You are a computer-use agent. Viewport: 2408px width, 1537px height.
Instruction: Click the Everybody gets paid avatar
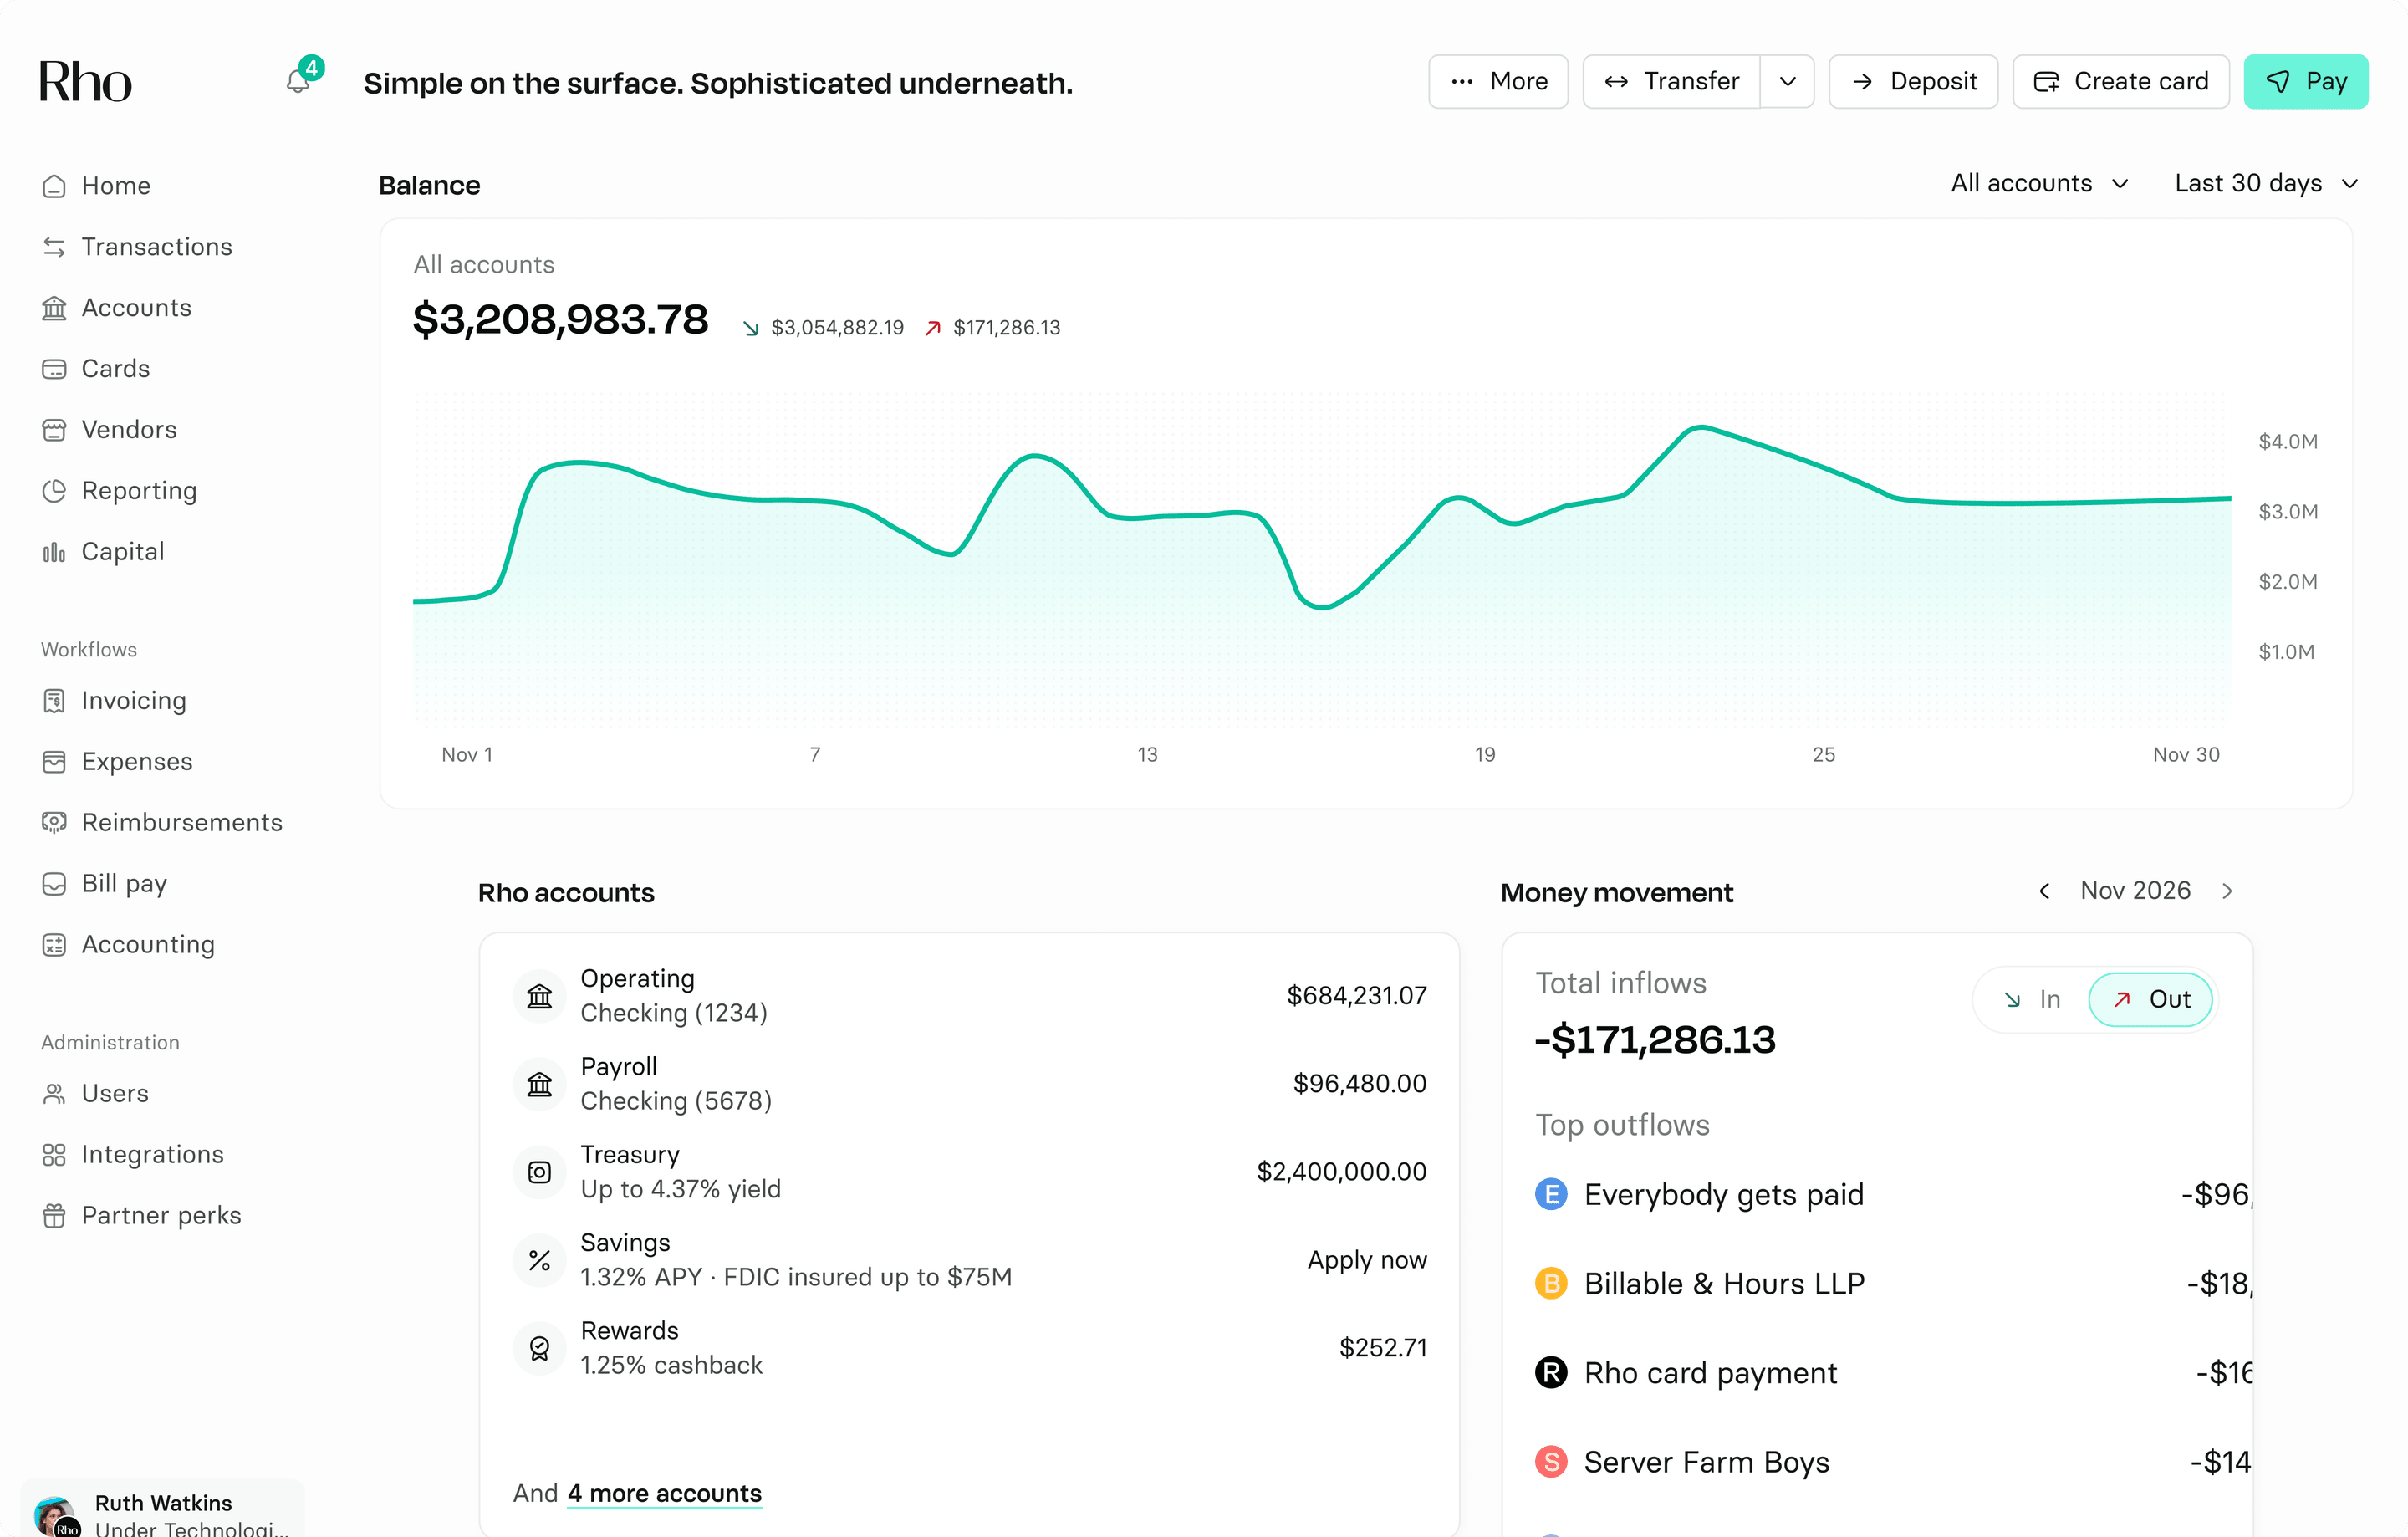1551,1194
